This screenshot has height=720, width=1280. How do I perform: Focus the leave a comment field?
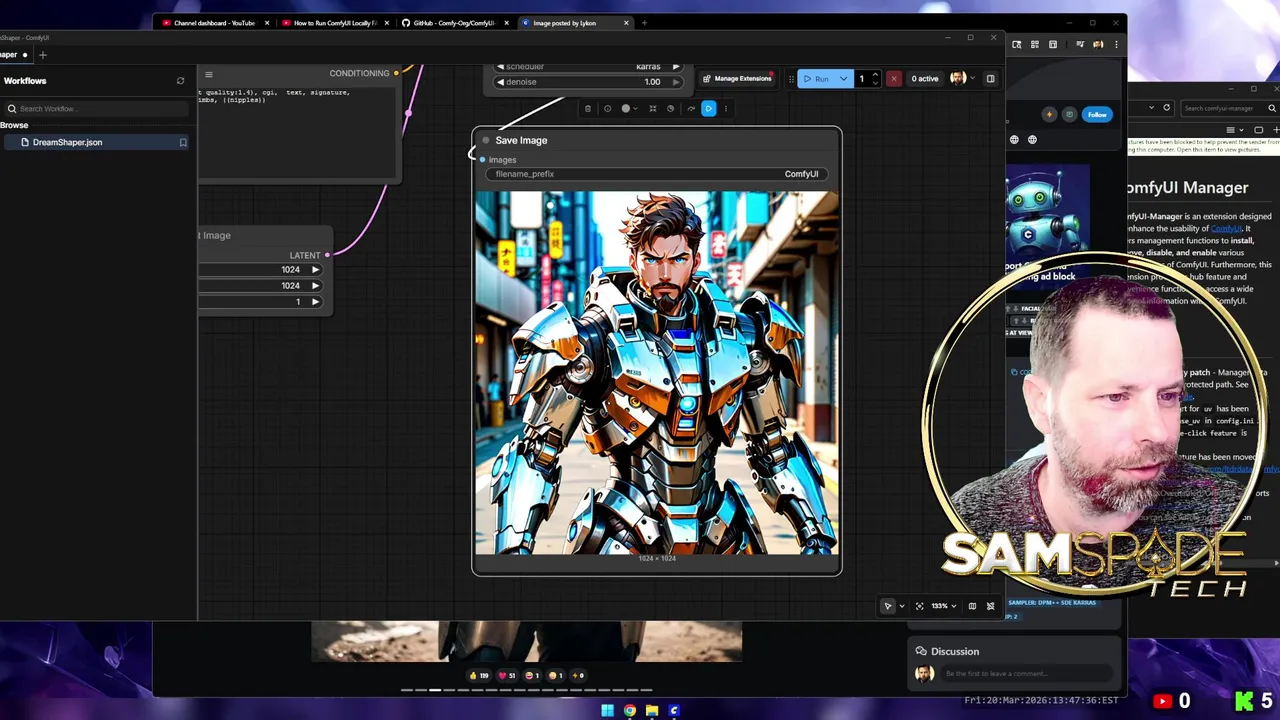click(1027, 674)
